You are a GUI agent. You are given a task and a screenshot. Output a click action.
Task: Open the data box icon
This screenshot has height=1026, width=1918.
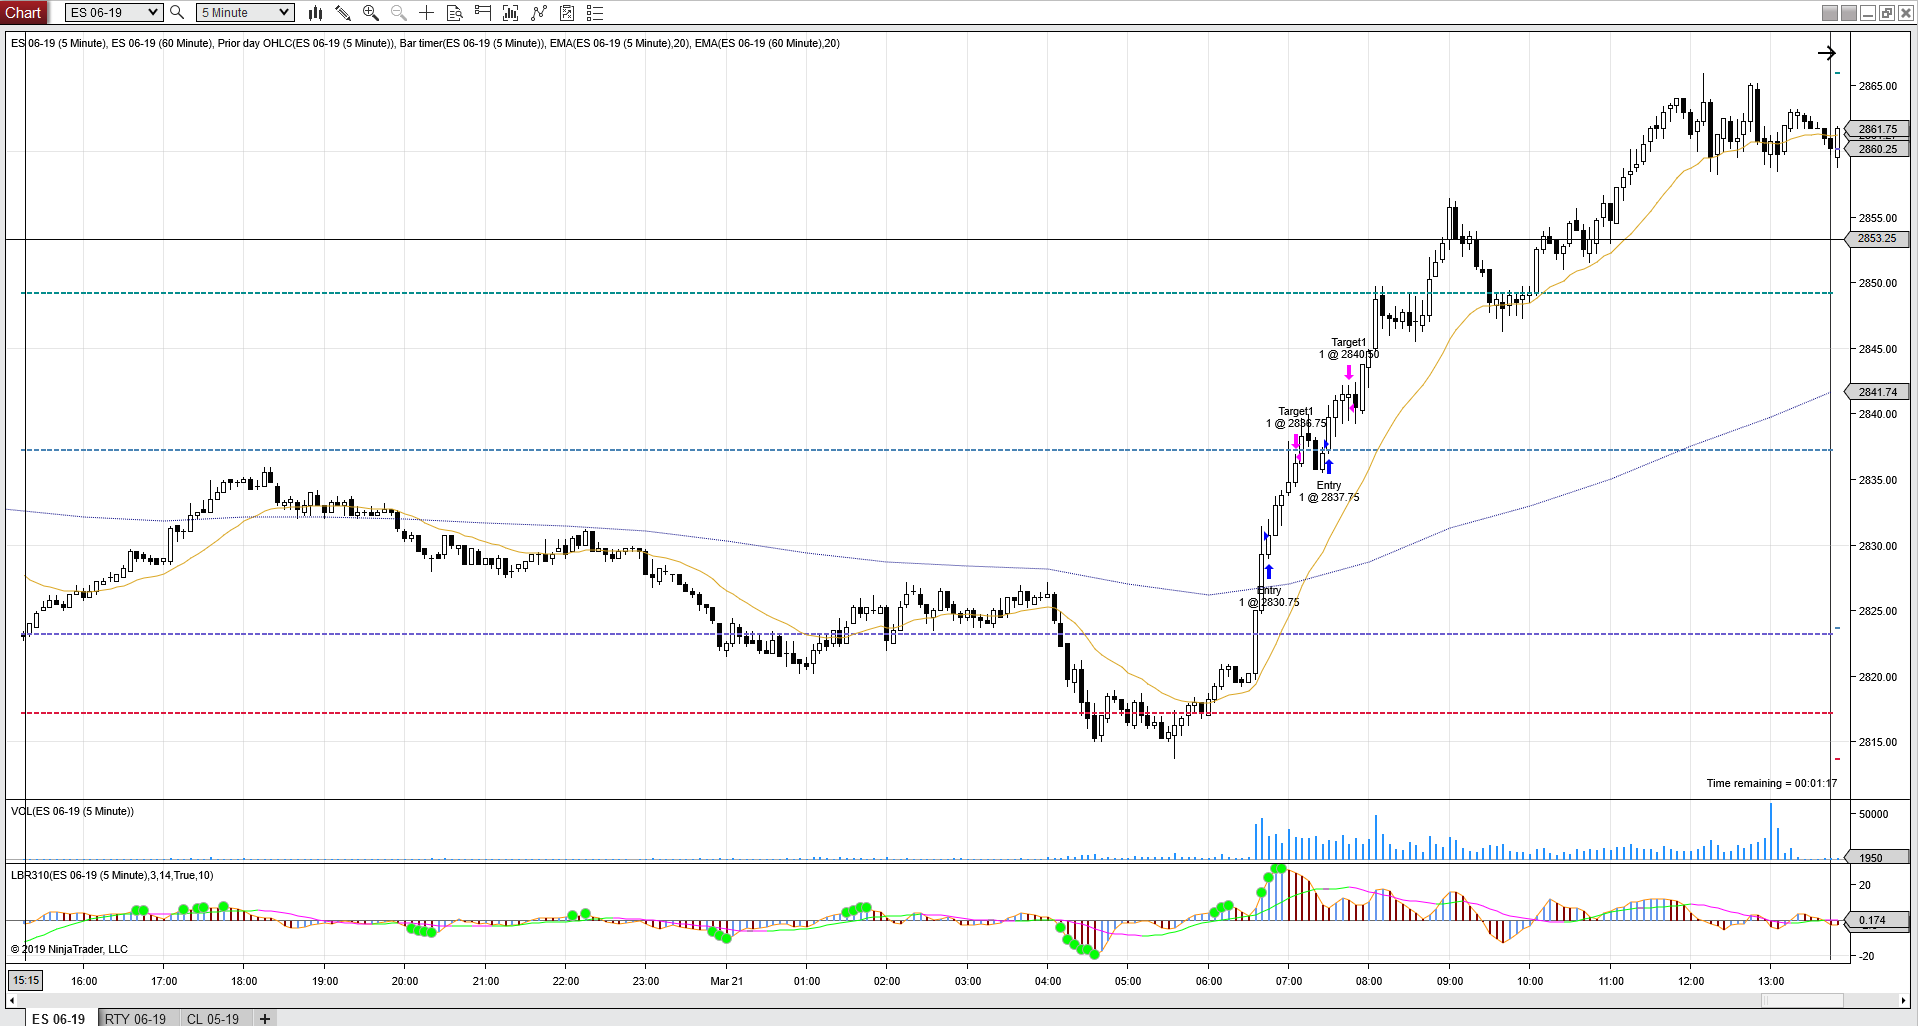pyautogui.click(x=454, y=12)
